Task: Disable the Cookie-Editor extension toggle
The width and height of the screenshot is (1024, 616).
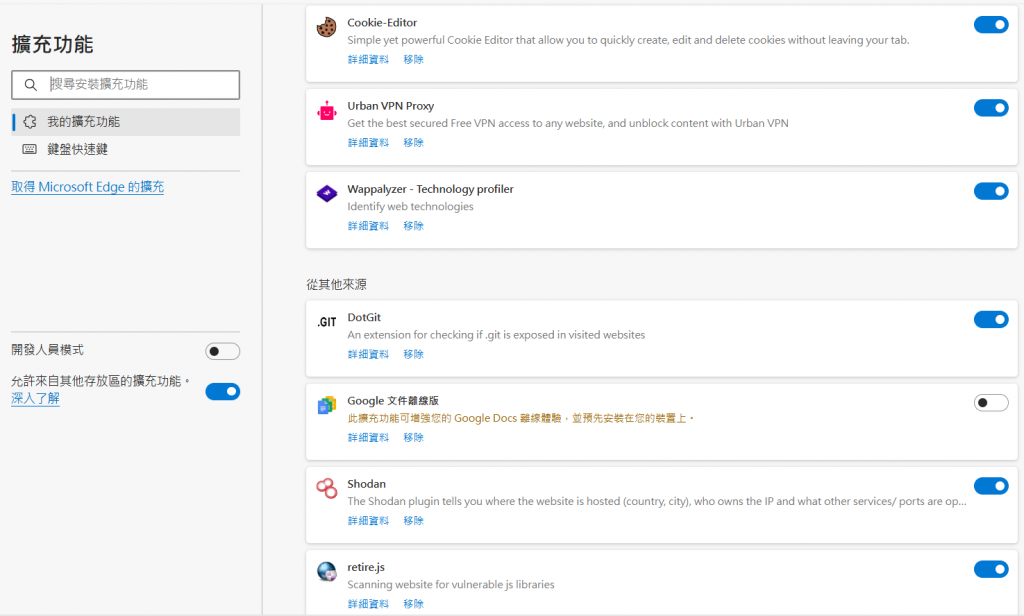Action: 991,25
